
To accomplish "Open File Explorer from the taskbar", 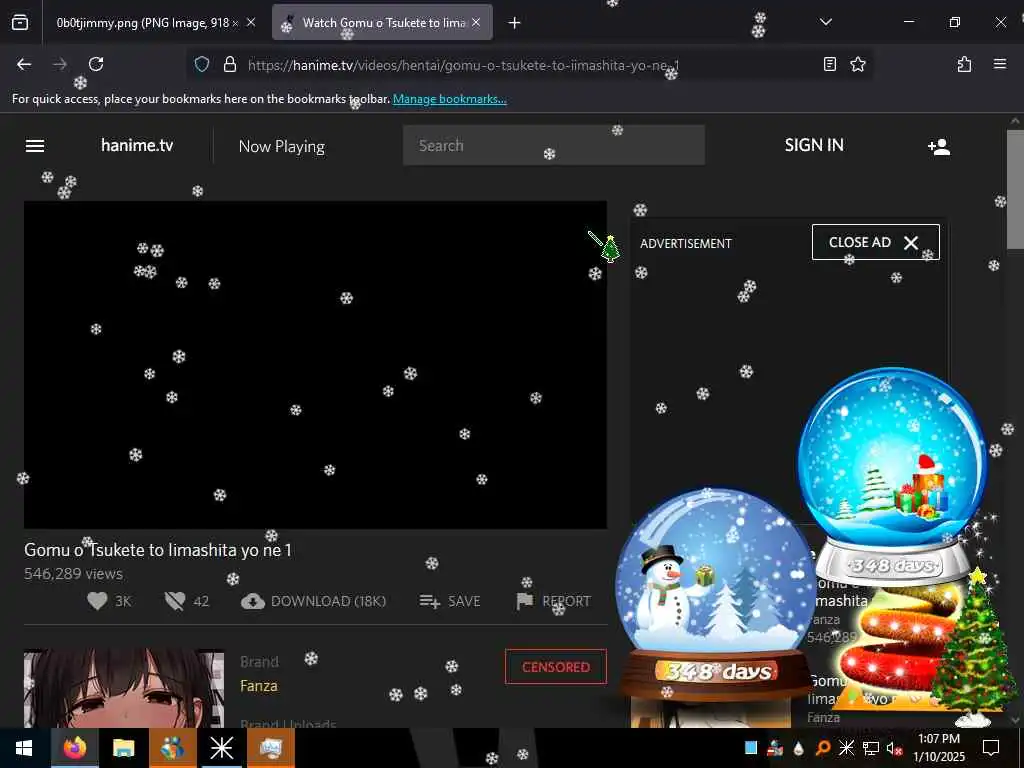I will click(x=123, y=748).
